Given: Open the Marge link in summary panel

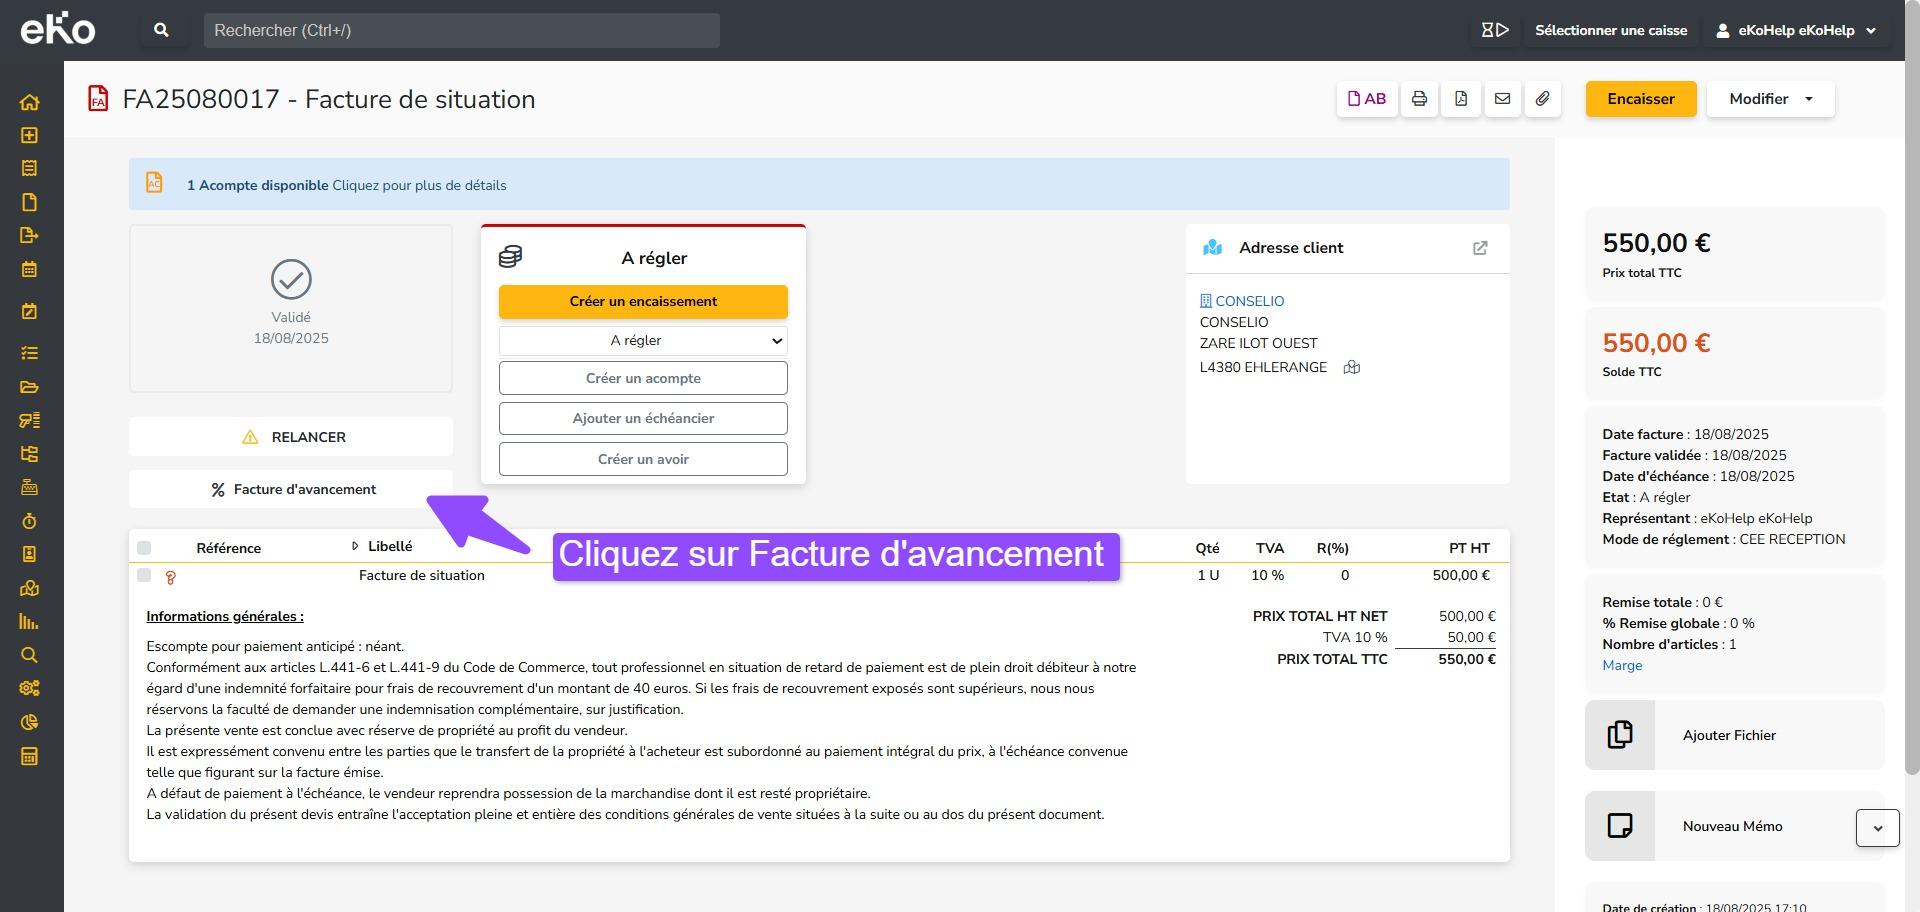Looking at the screenshot, I should tap(1621, 665).
